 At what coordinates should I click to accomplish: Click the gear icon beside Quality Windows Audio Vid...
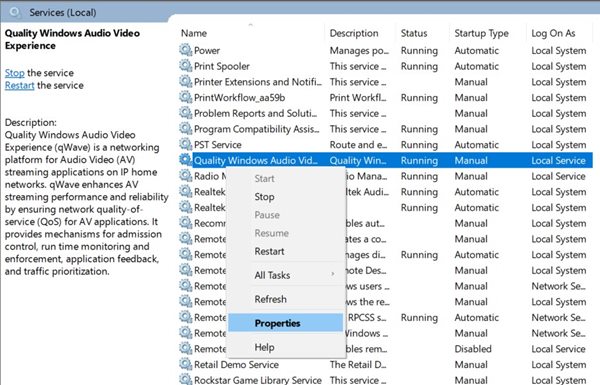point(186,160)
